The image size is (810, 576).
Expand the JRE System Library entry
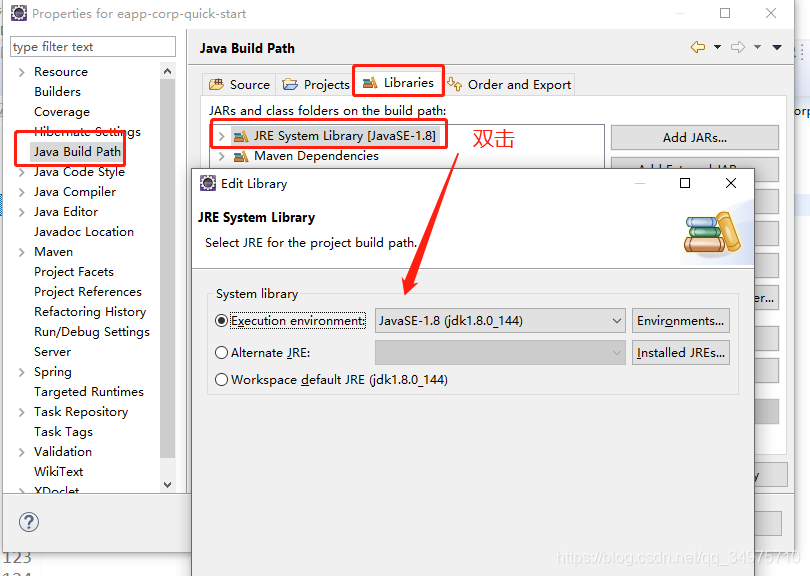click(221, 136)
